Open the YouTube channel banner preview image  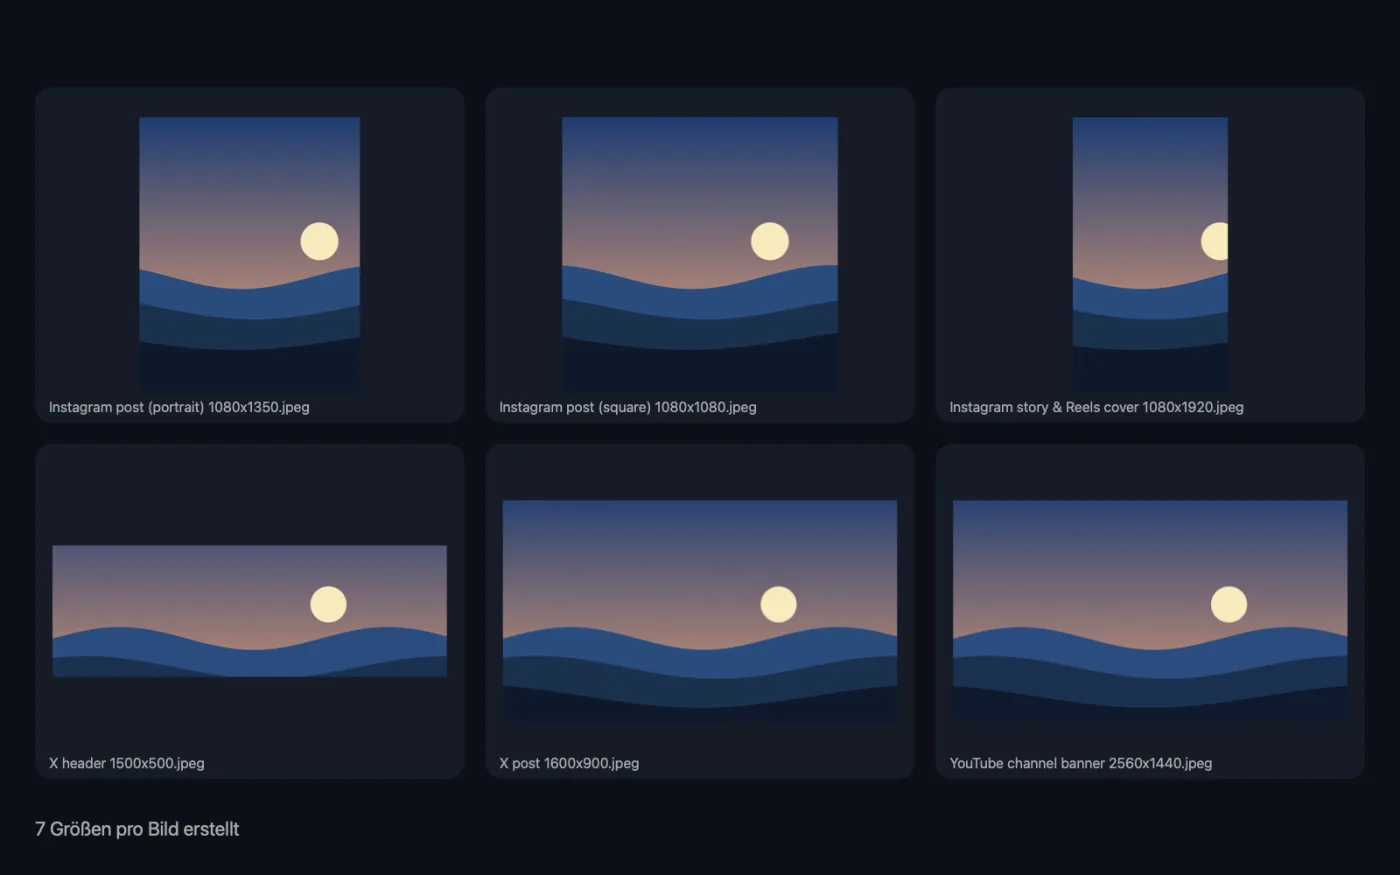1150,611
